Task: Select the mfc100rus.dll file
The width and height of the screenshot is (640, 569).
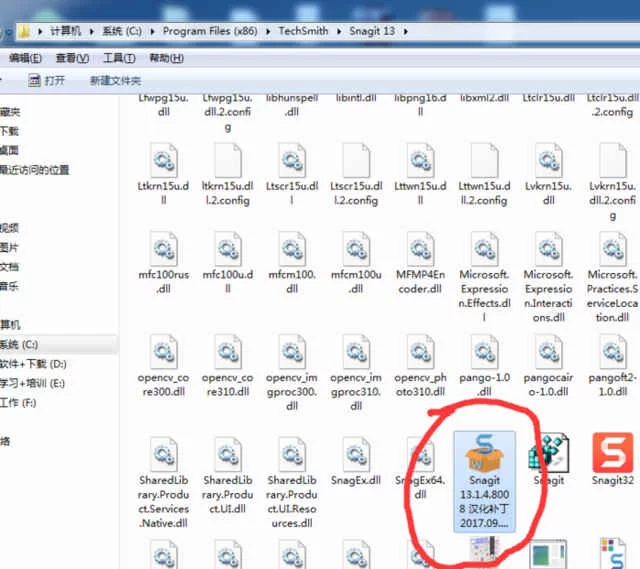Action: tap(164, 263)
